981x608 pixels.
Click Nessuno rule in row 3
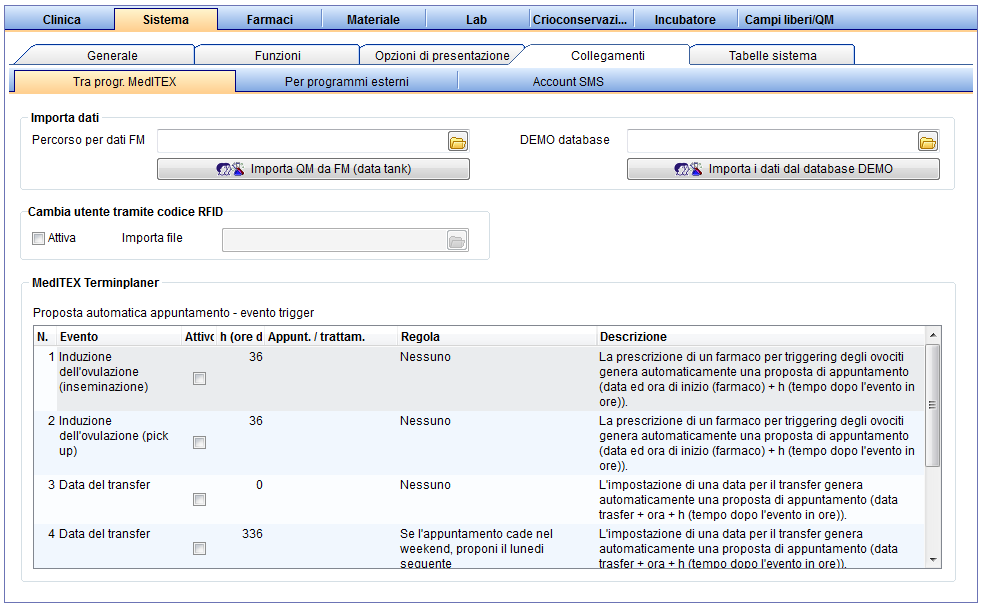pyautogui.click(x=425, y=485)
